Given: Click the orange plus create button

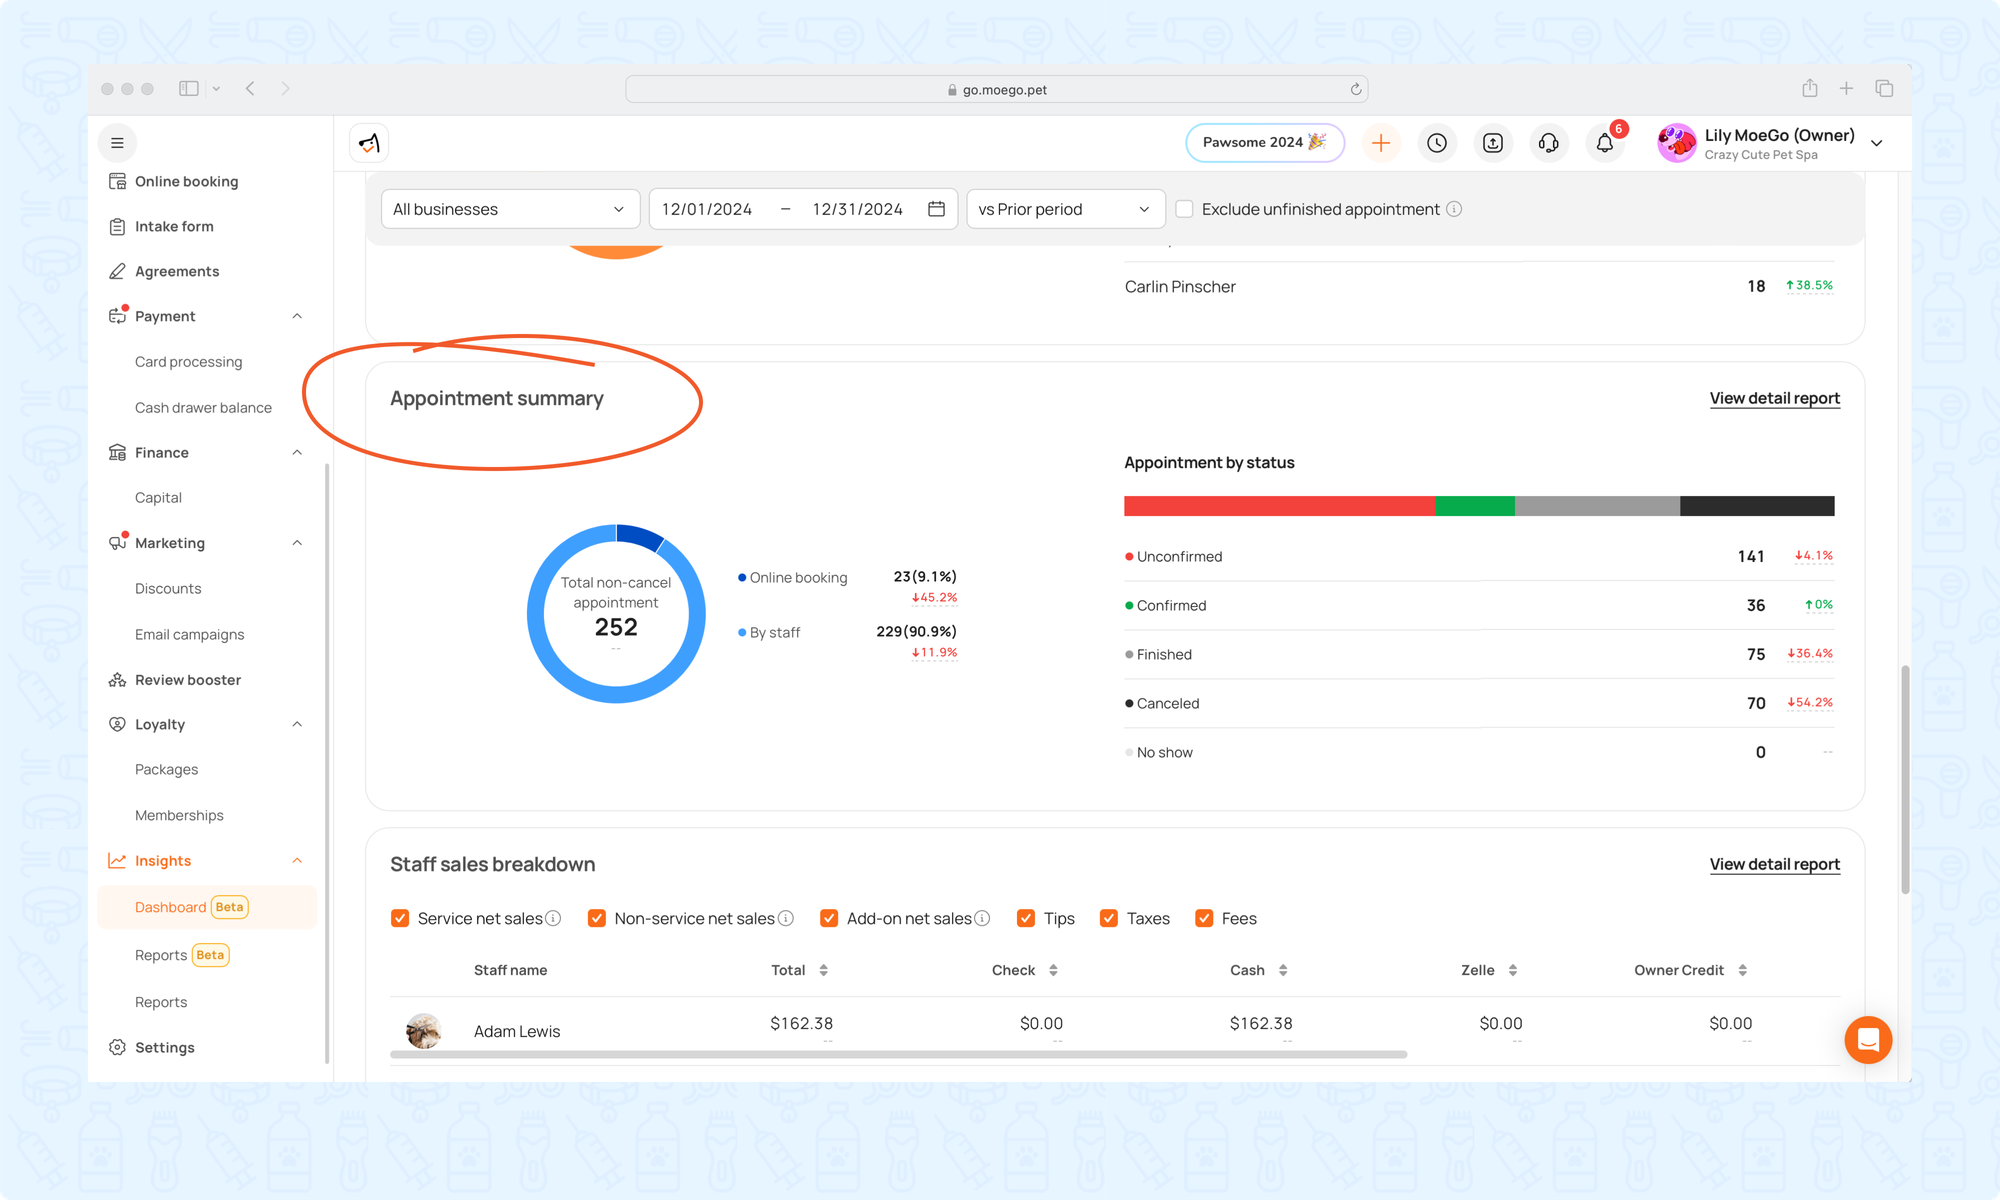Looking at the screenshot, I should click(x=1380, y=143).
